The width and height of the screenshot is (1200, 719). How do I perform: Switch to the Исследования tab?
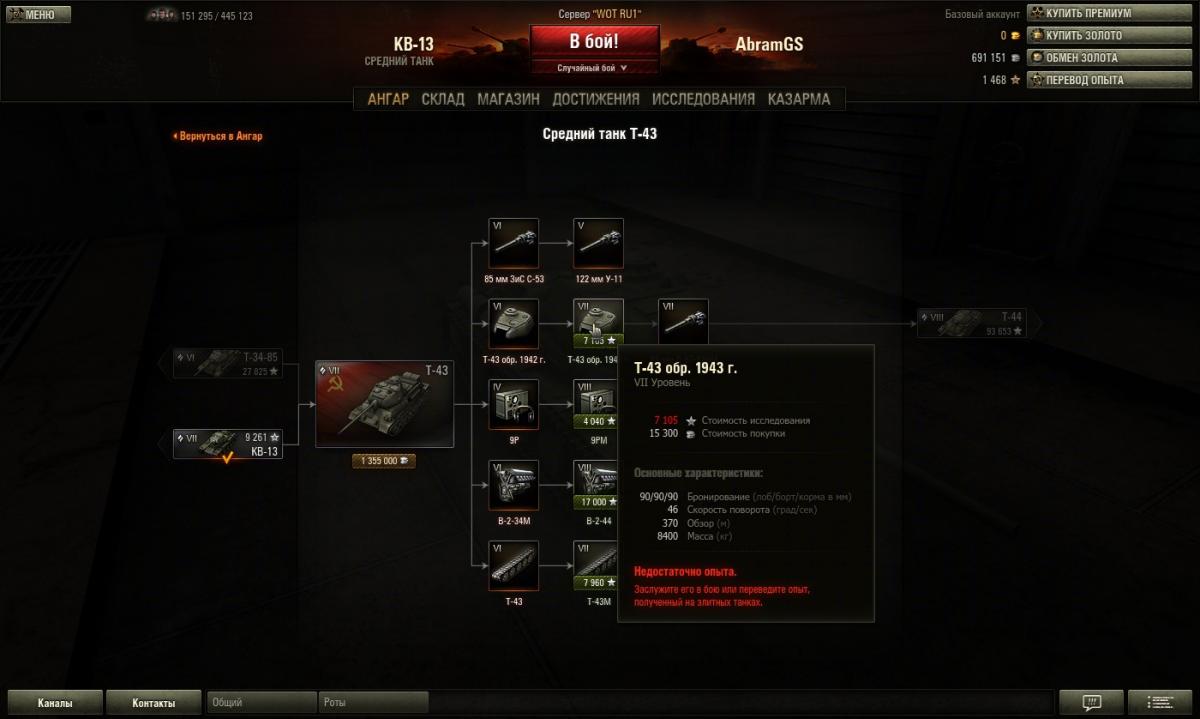coord(703,99)
